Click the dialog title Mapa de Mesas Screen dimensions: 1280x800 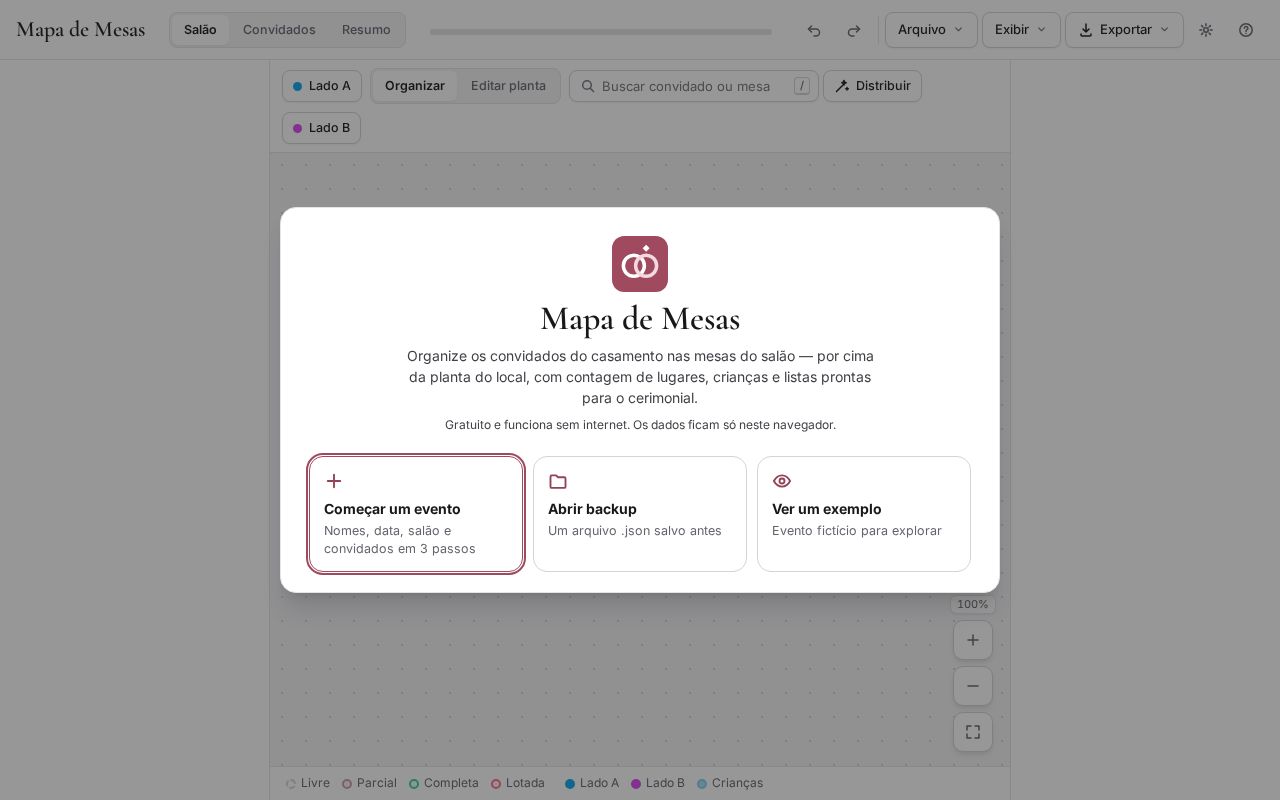tap(640, 319)
